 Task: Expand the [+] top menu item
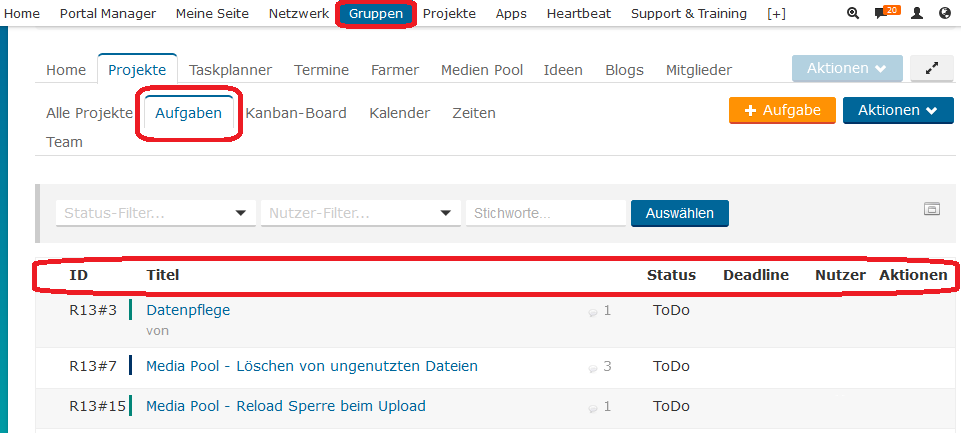coord(776,13)
